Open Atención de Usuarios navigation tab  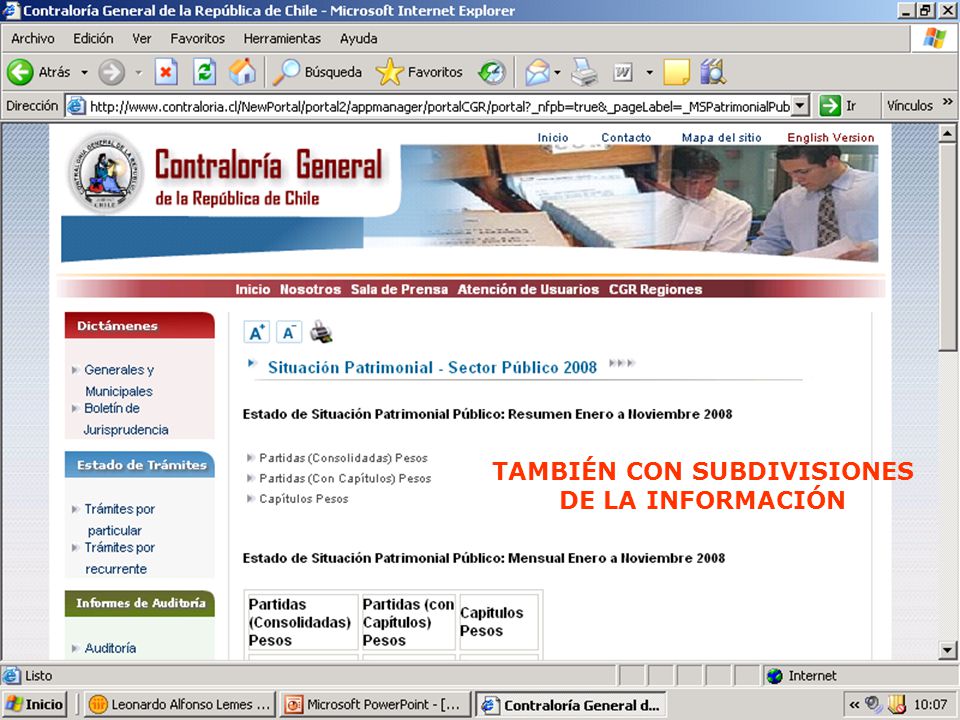528,290
